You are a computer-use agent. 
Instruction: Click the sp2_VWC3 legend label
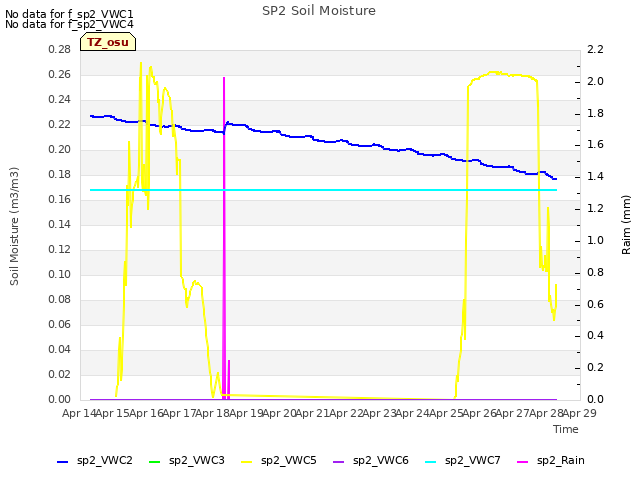(x=197, y=460)
